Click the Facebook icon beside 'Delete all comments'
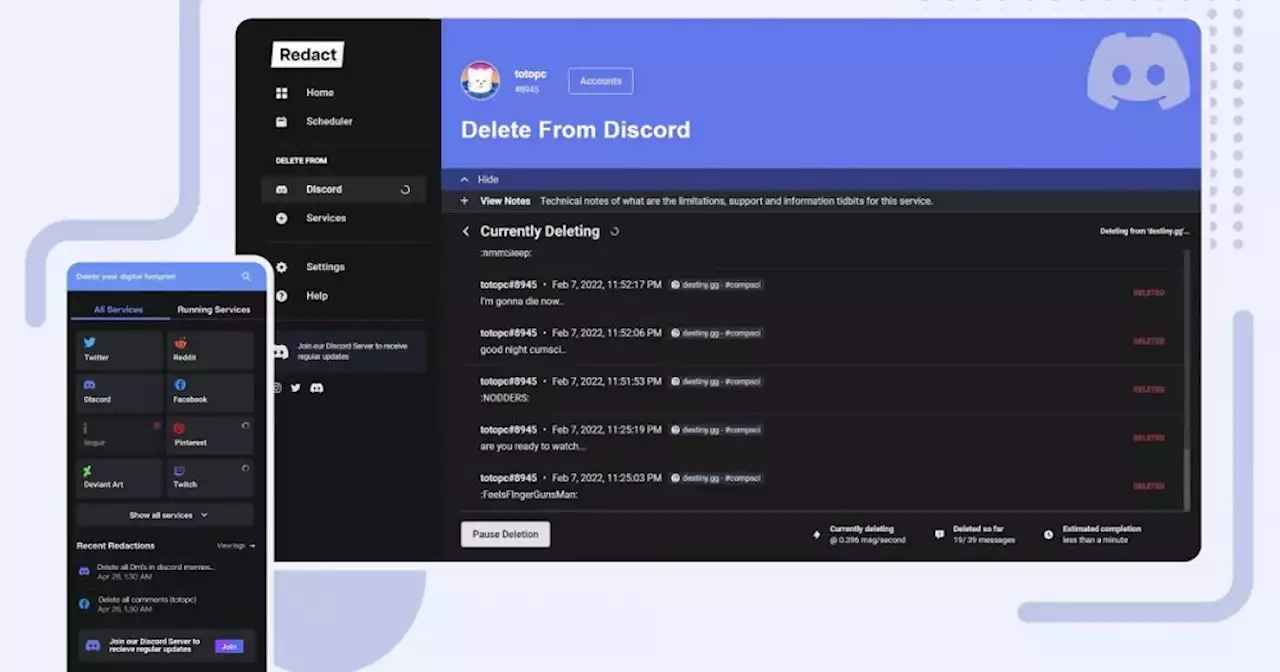The image size is (1280, 672). click(x=85, y=604)
